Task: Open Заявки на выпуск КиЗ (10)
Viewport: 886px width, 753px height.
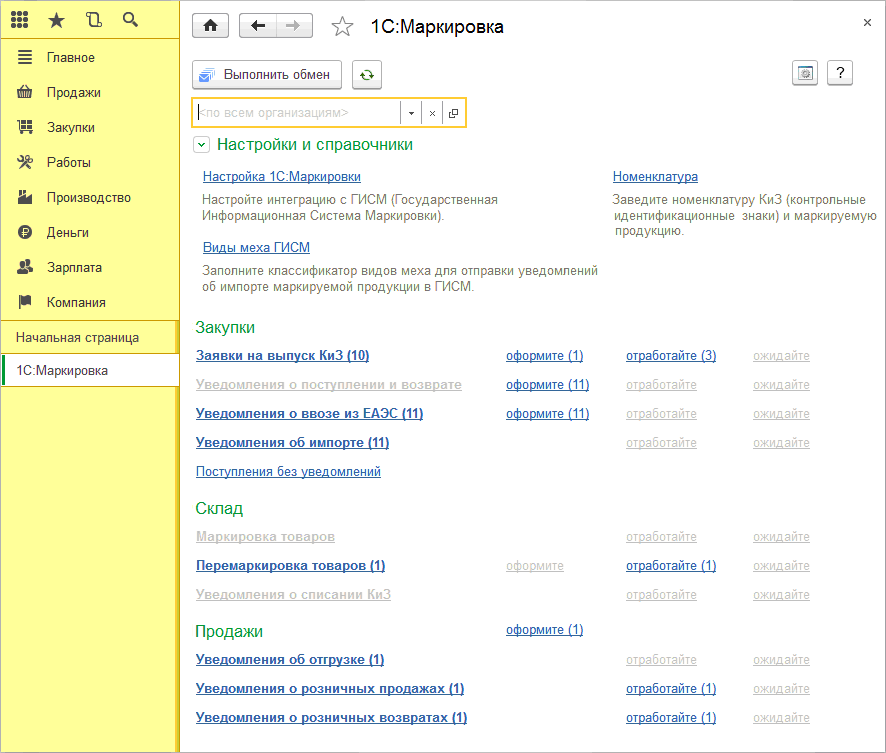Action: [283, 356]
